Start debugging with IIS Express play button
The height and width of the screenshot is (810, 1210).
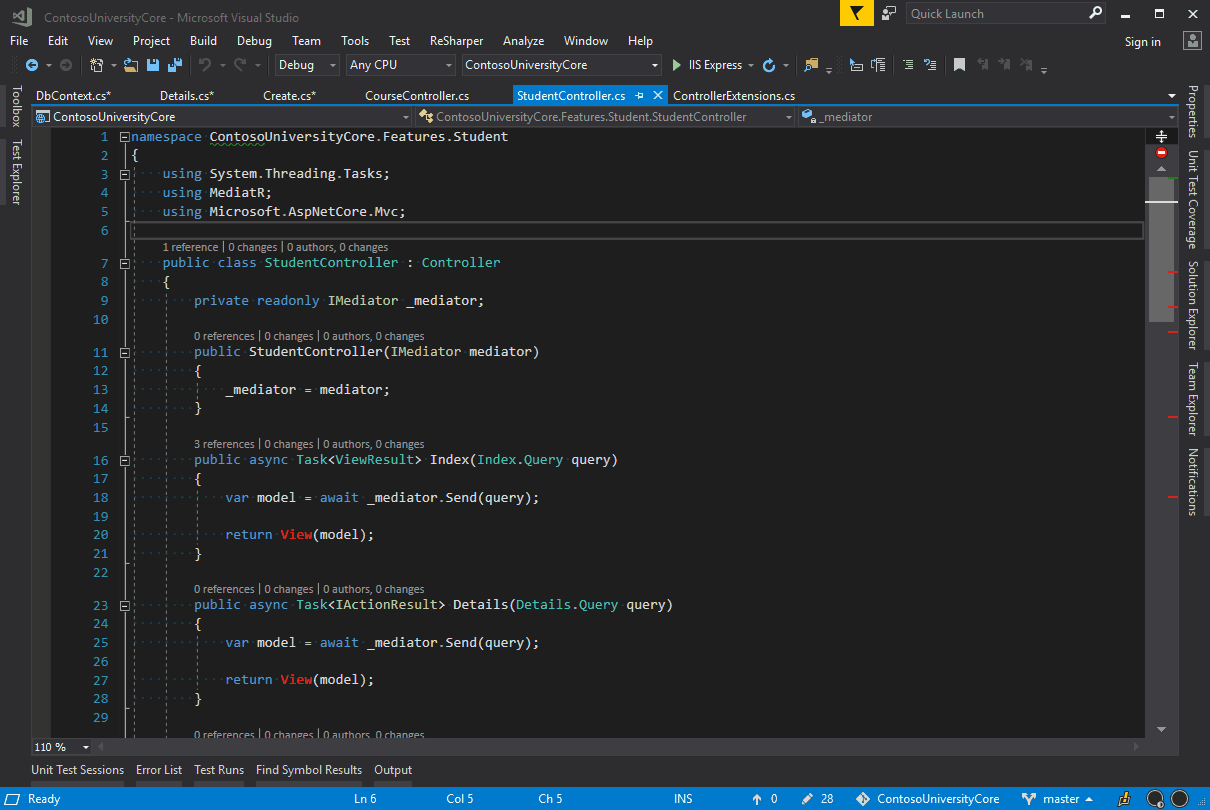click(677, 65)
